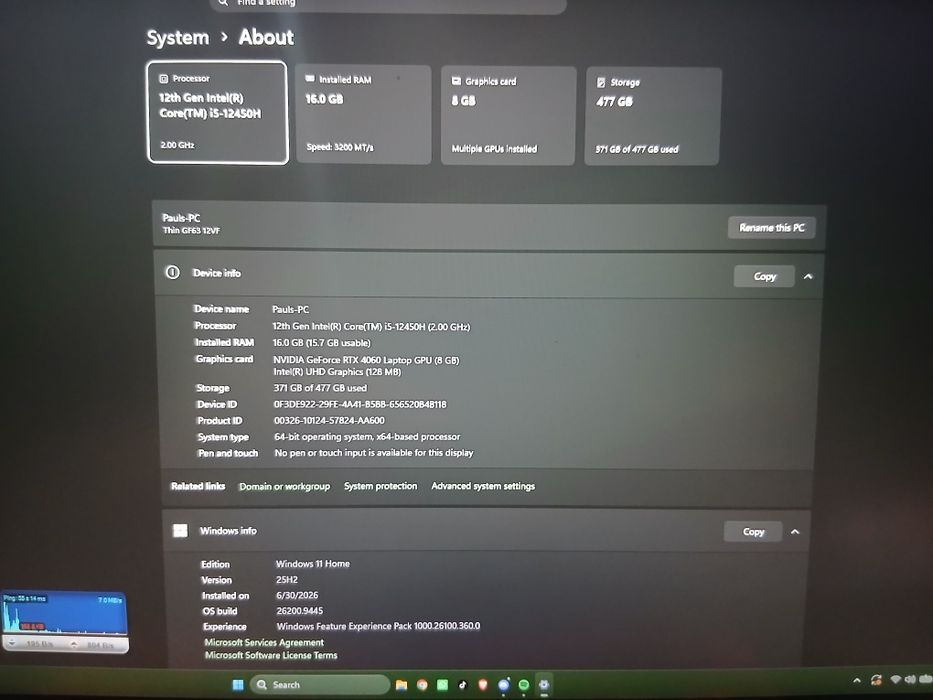Select the Graphics card 8 GB card

[509, 115]
